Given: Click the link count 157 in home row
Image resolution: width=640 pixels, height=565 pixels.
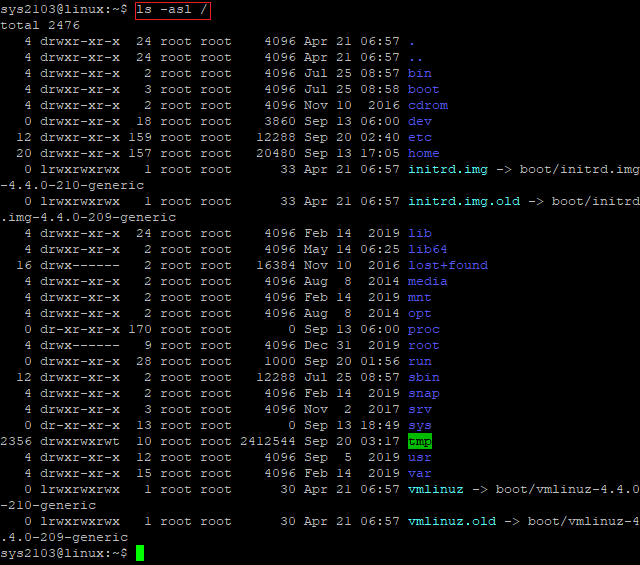Looking at the screenshot, I should click(x=140, y=153).
